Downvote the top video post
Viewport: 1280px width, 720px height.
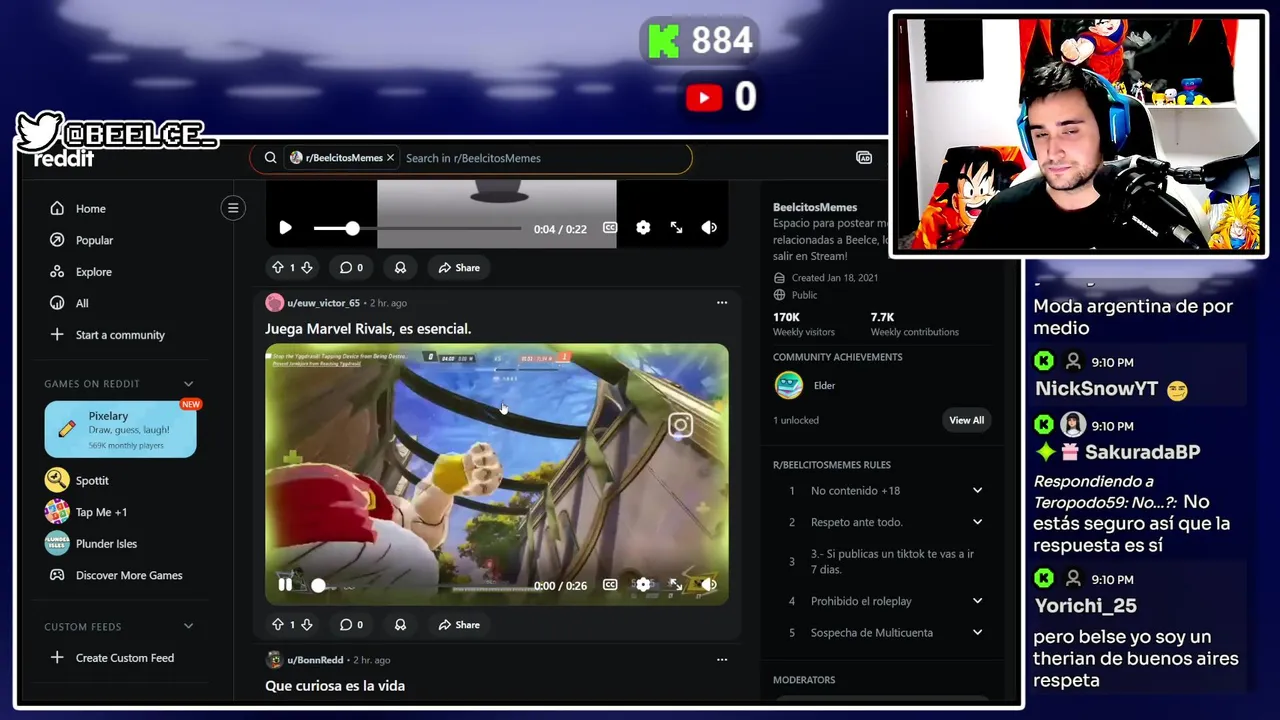(x=307, y=267)
